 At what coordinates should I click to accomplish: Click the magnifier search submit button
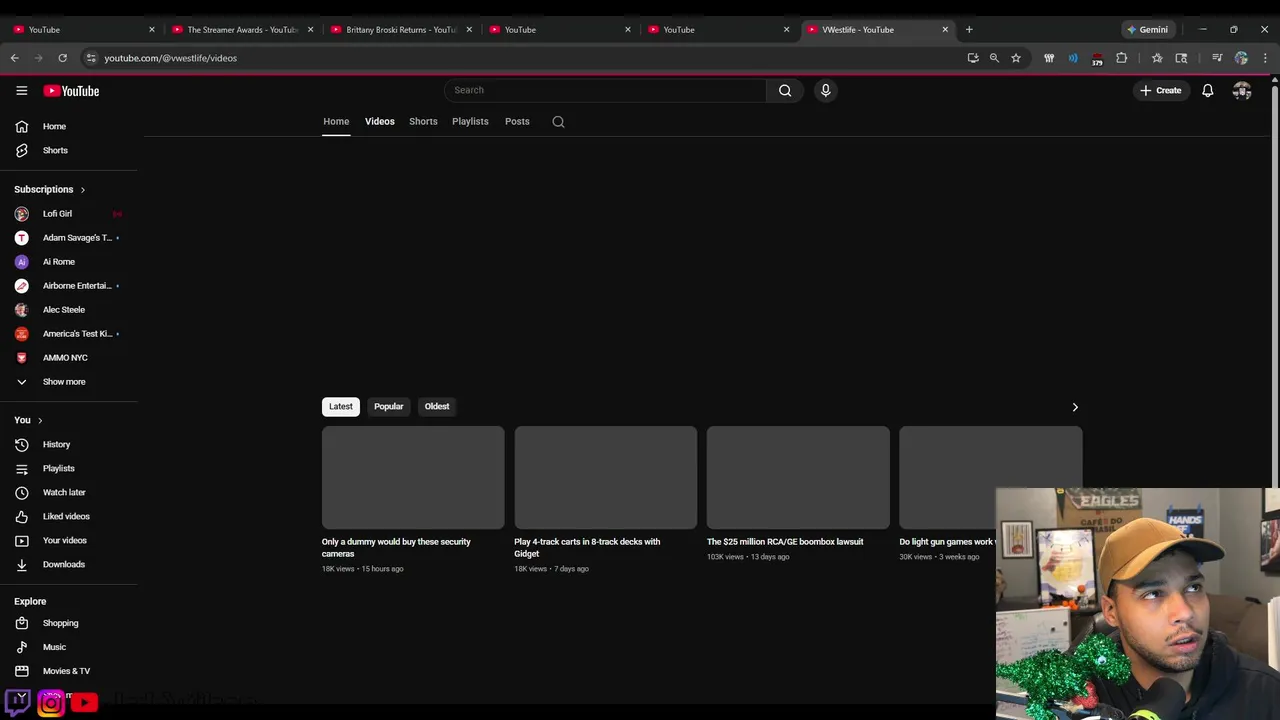pos(785,90)
